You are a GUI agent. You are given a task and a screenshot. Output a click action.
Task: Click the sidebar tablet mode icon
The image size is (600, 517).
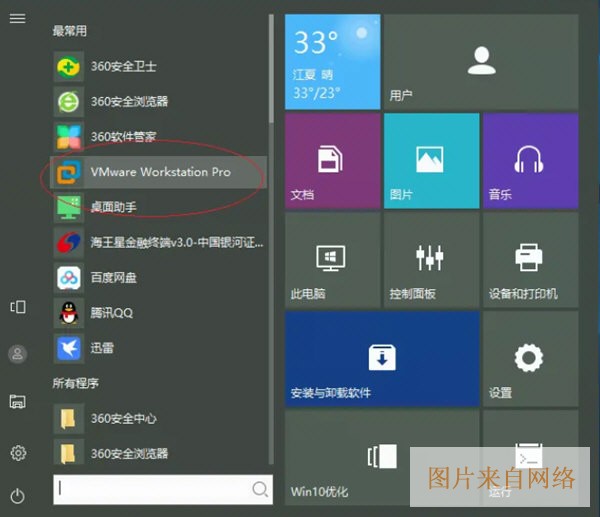point(18,307)
